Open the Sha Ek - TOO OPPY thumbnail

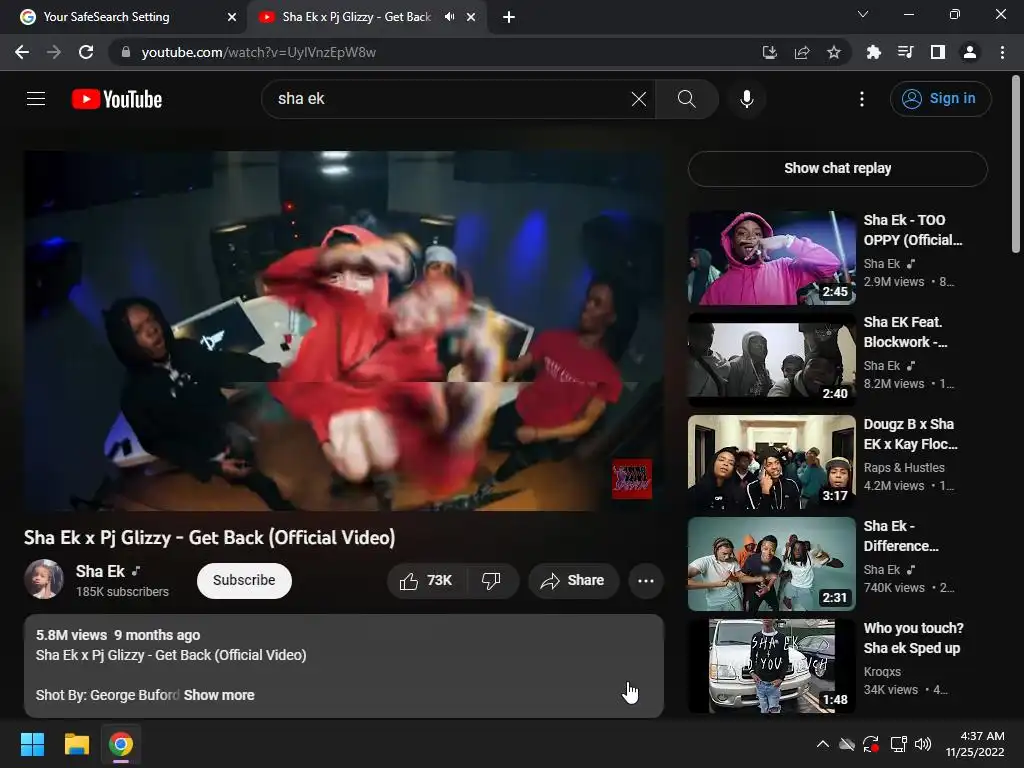click(x=771, y=258)
